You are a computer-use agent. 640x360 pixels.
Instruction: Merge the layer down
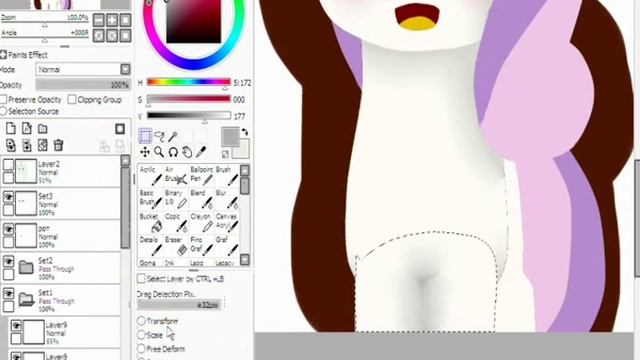[27, 145]
